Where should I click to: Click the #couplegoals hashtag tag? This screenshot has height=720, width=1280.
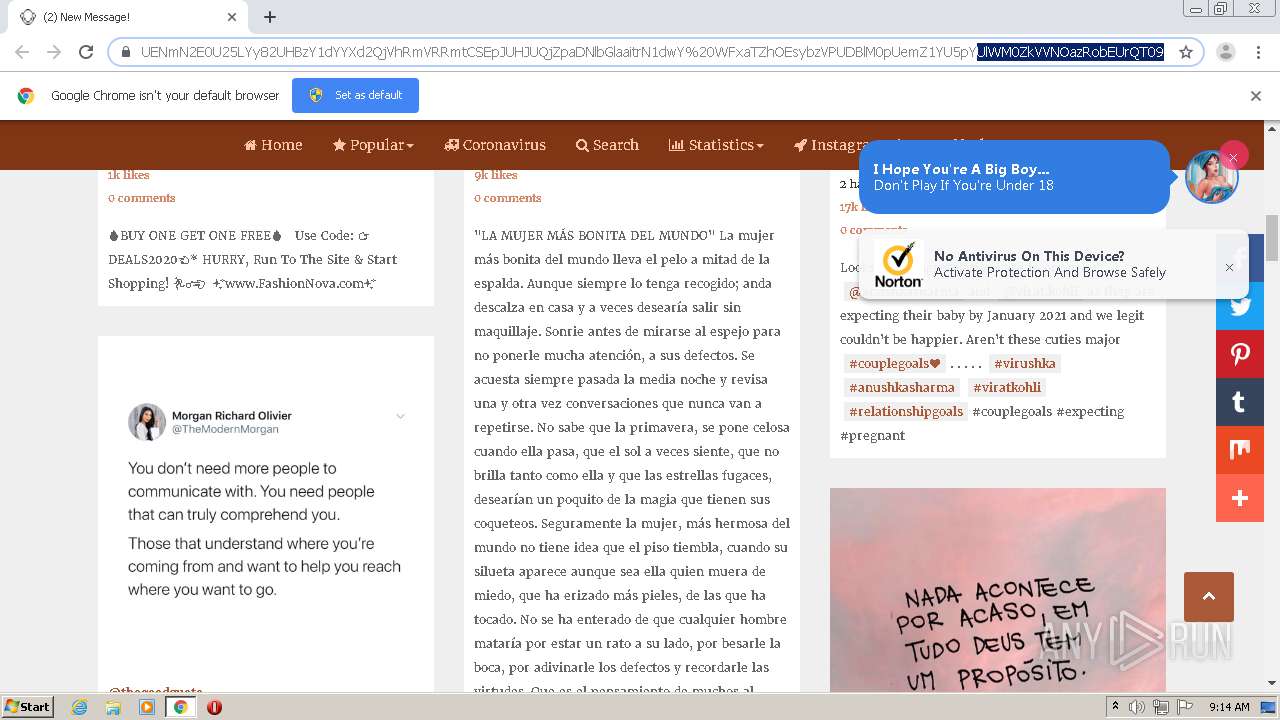(895, 363)
